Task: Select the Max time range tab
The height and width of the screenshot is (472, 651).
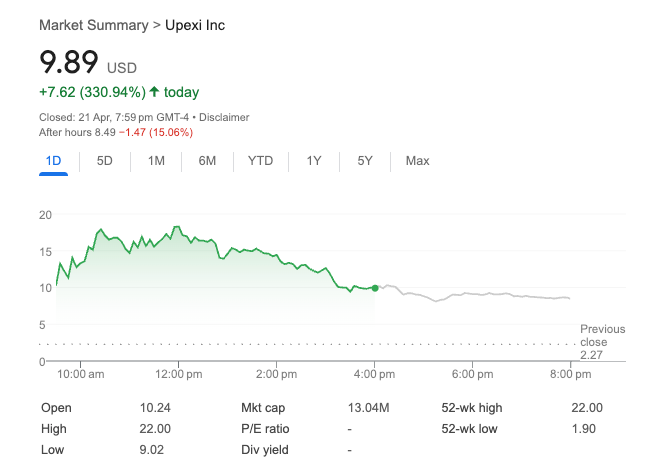Action: (417, 161)
